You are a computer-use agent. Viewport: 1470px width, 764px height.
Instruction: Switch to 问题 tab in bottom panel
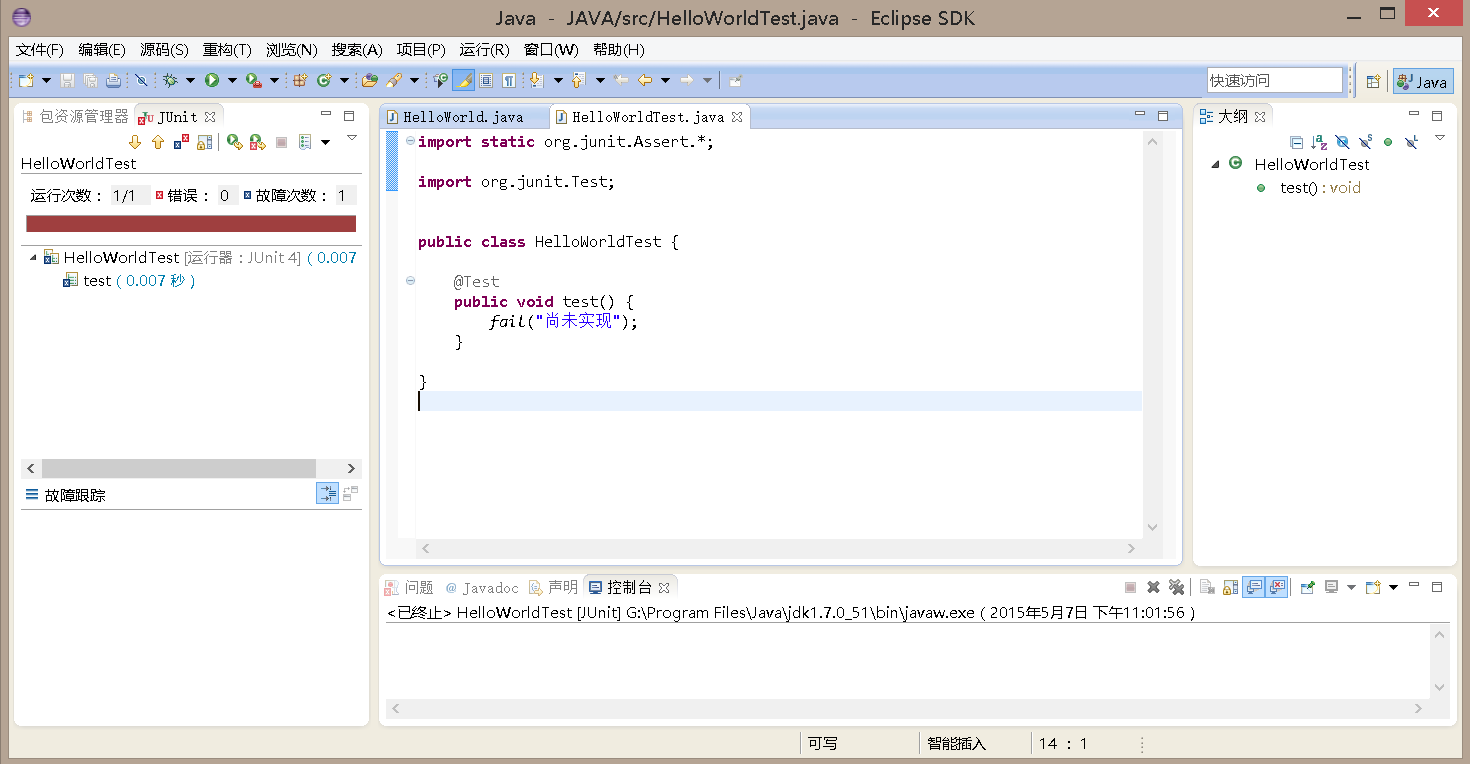[x=410, y=587]
